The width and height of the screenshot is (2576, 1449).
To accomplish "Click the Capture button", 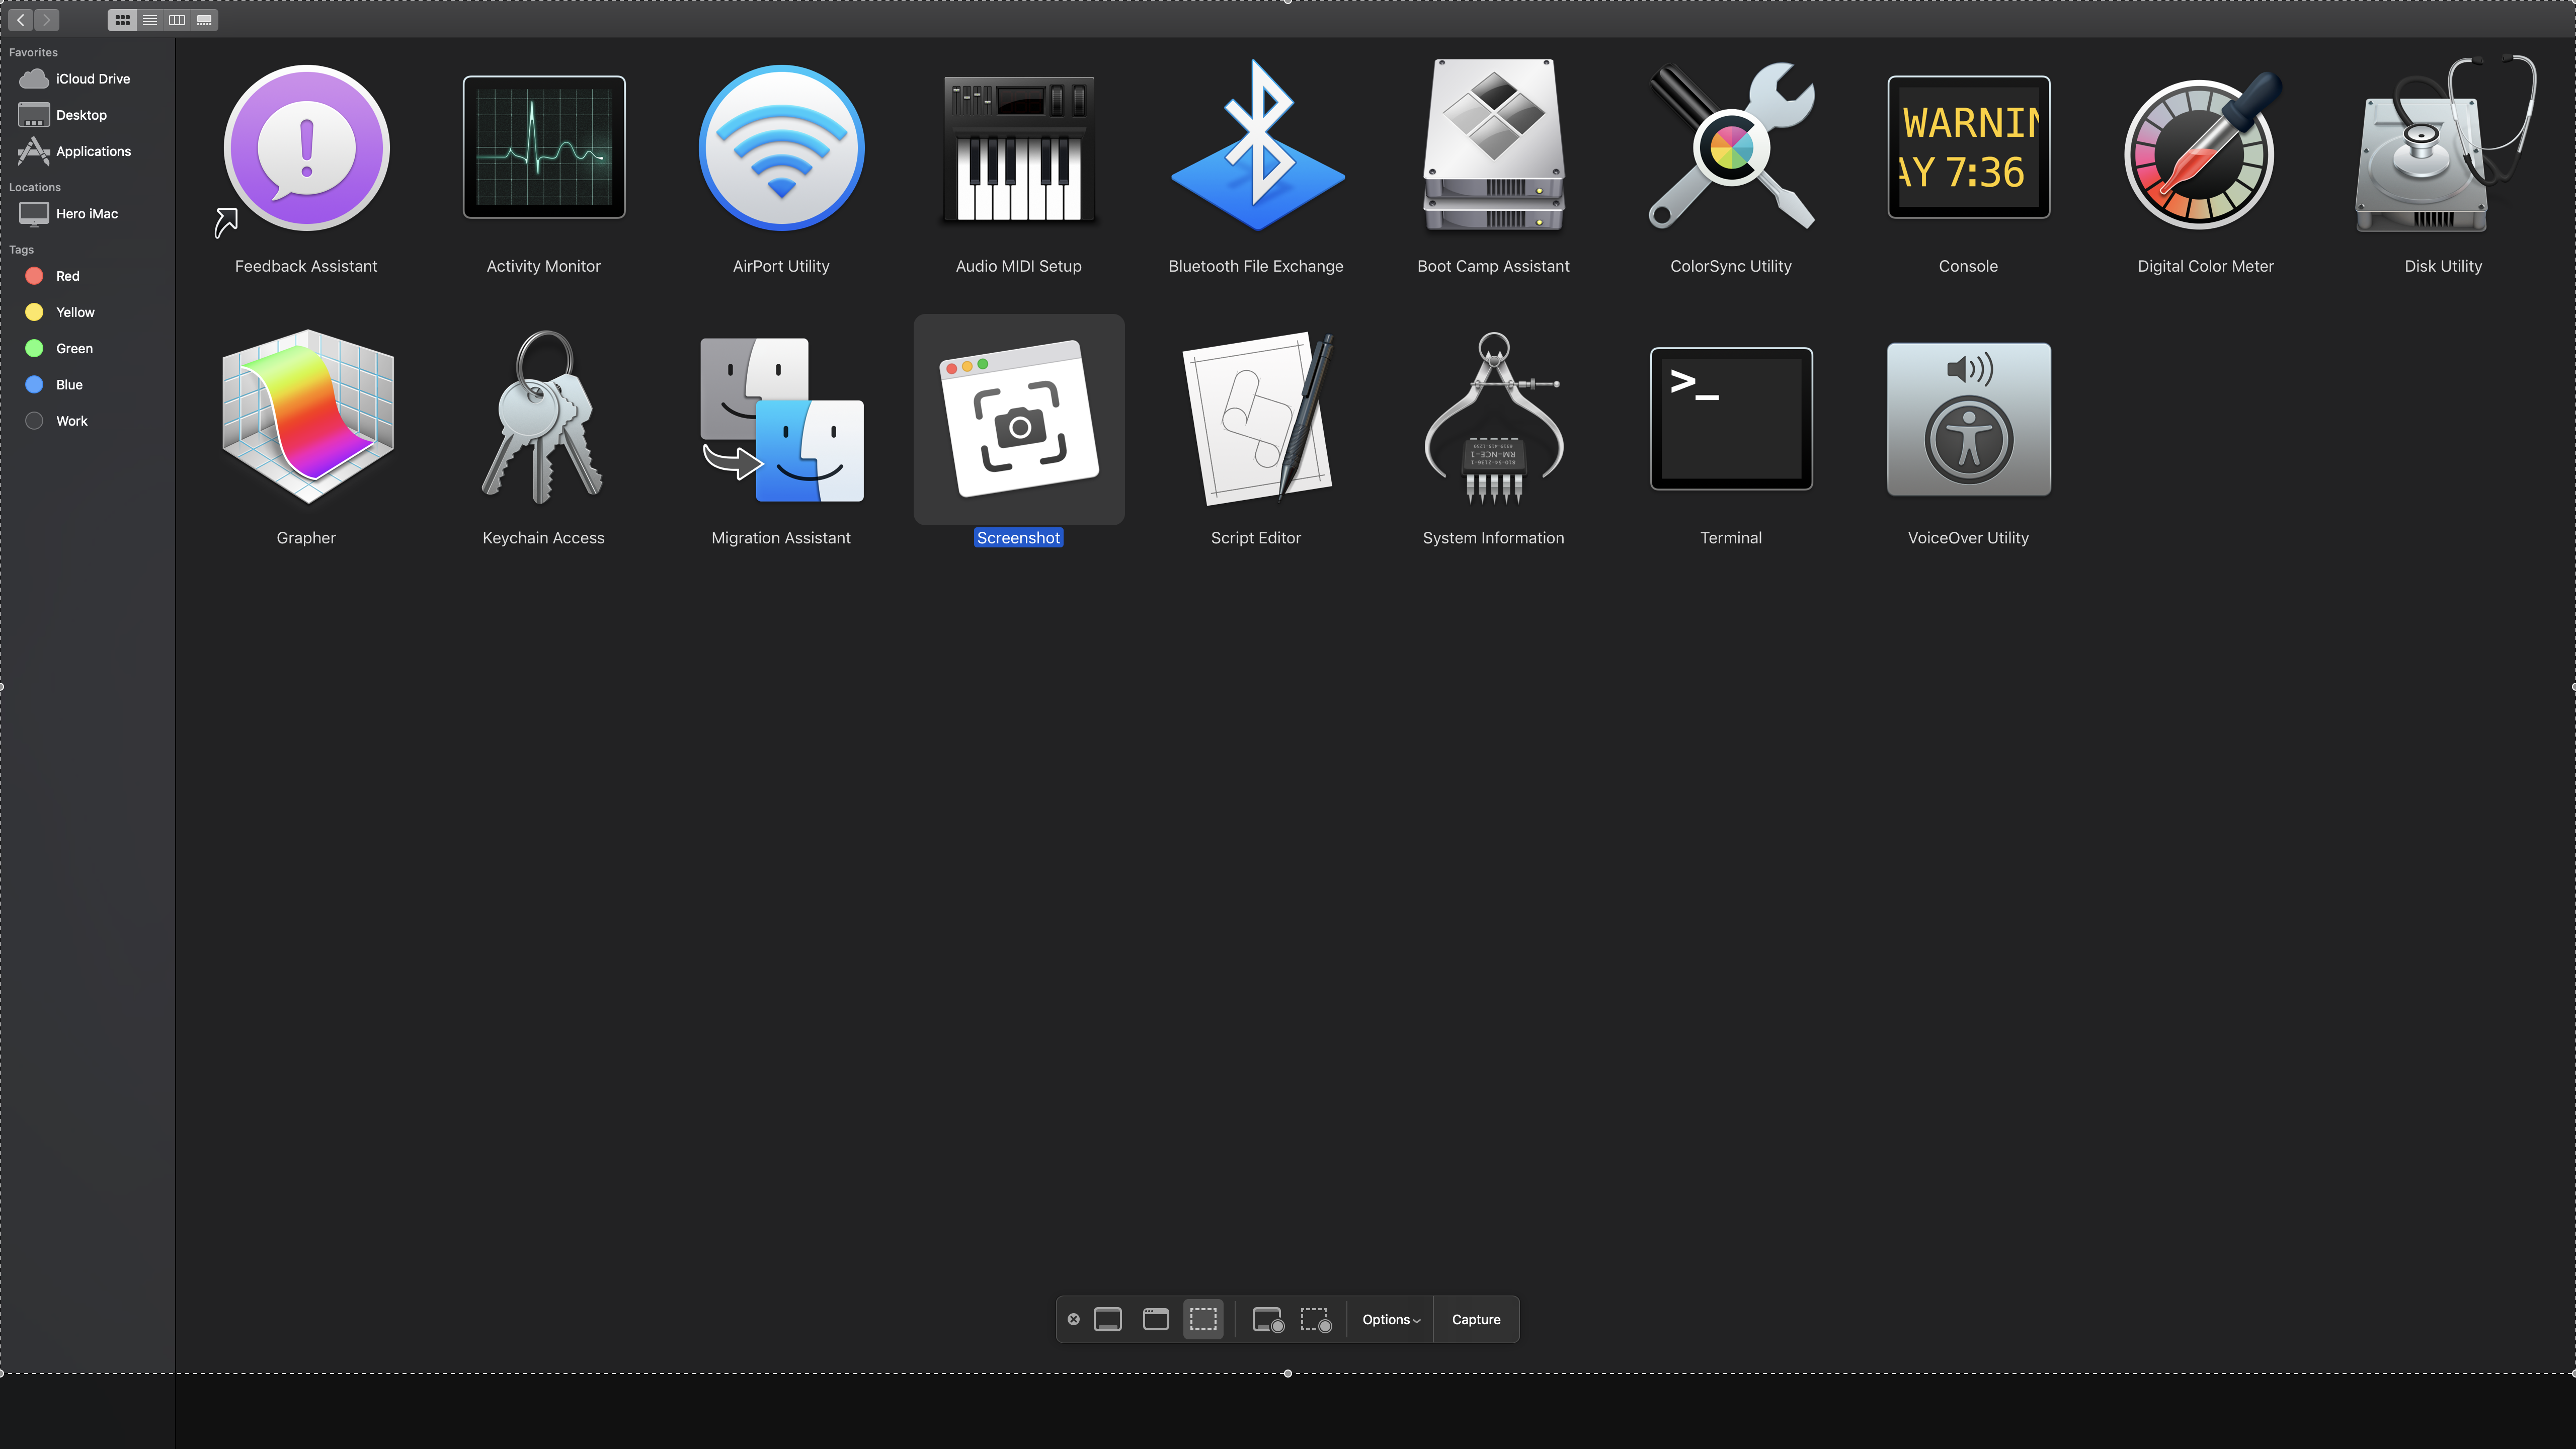I will pos(1476,1318).
